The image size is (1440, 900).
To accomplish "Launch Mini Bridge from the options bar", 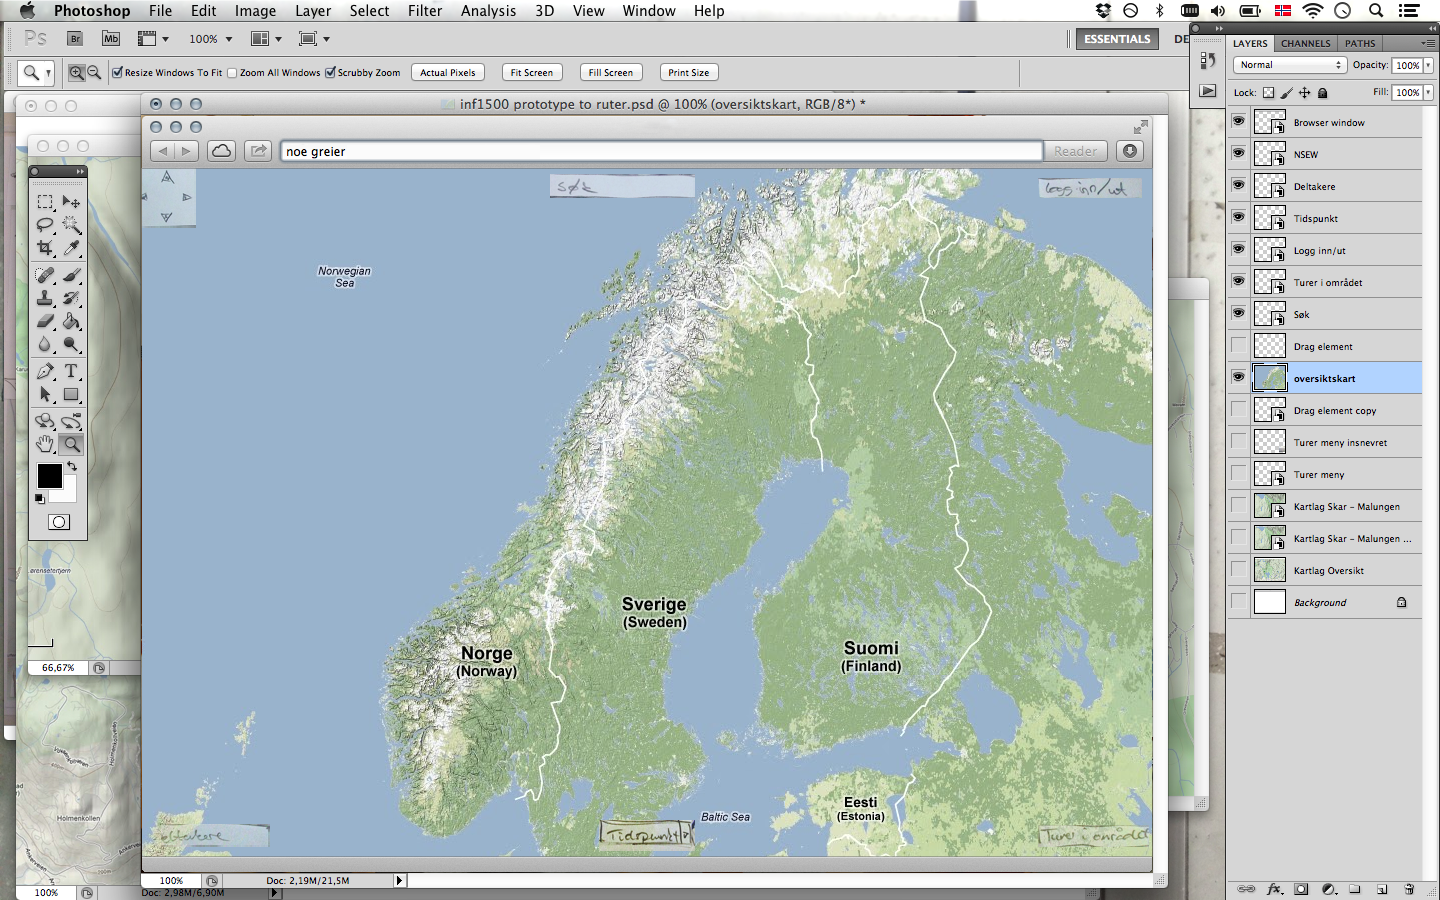I will click(x=111, y=39).
